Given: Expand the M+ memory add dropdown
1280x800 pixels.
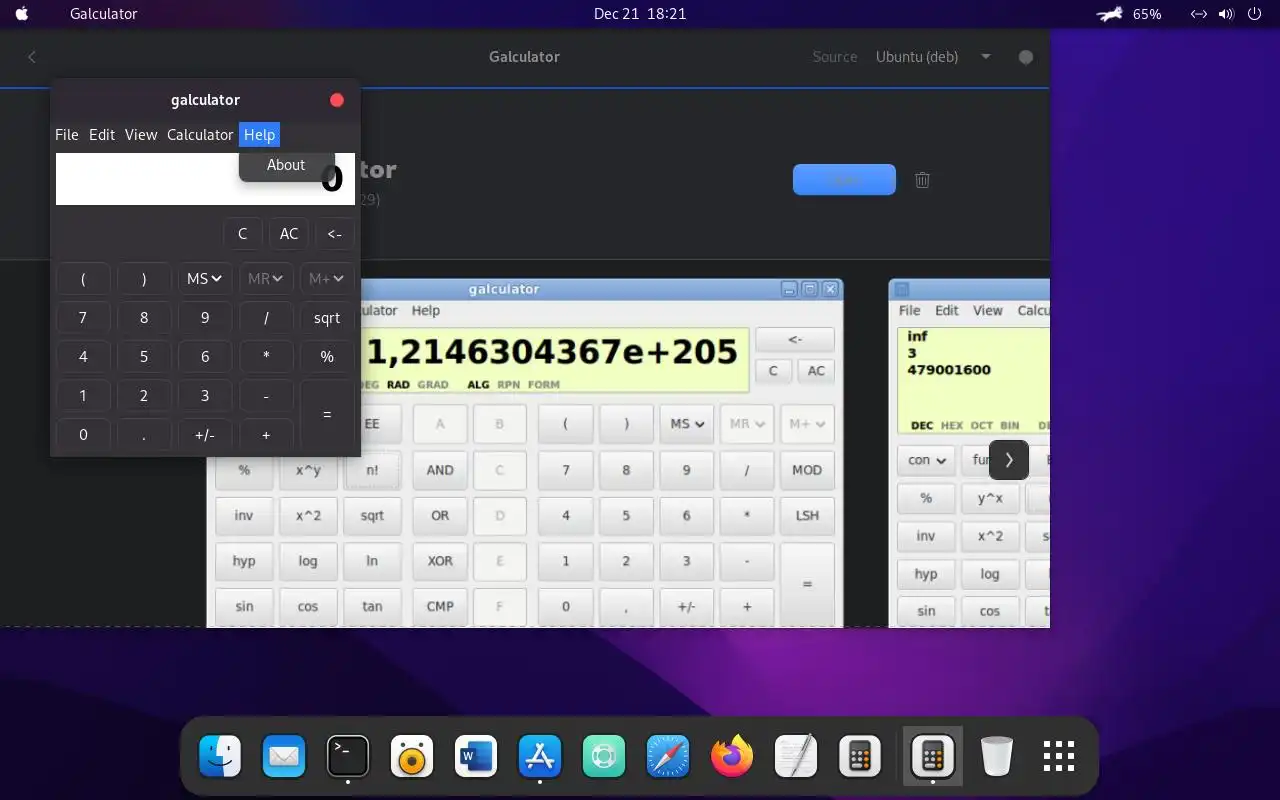Looking at the screenshot, I should point(327,279).
